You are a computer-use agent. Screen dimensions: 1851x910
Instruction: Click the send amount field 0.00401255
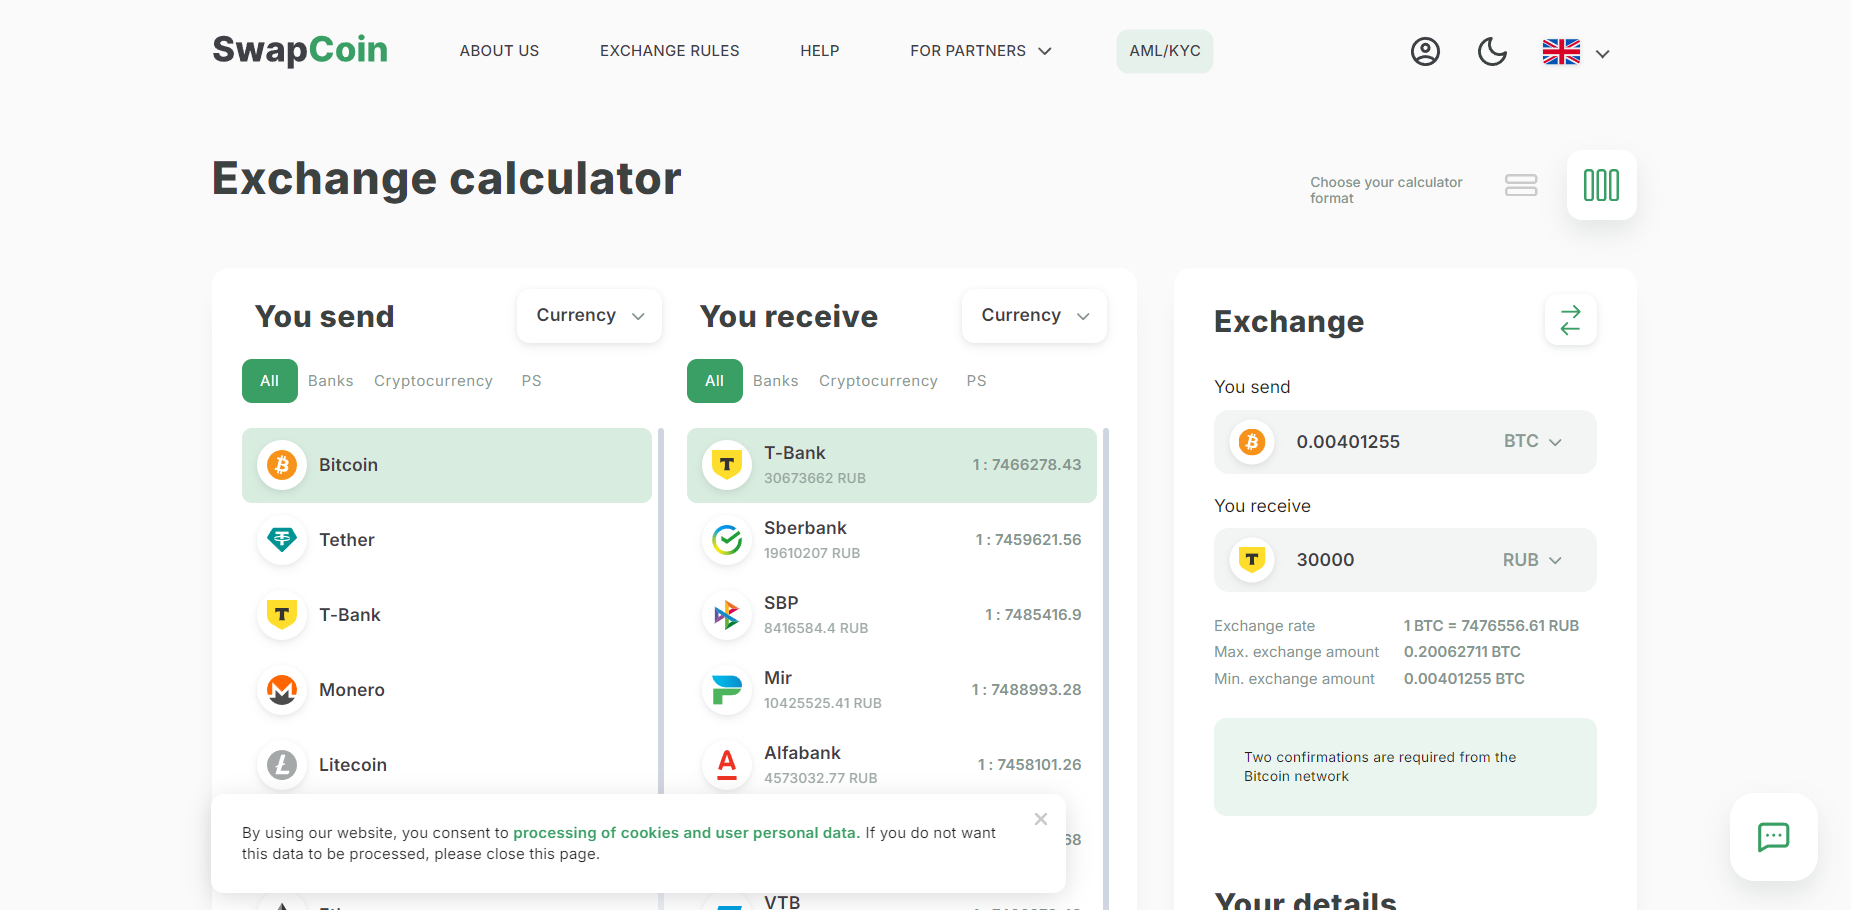click(x=1348, y=442)
